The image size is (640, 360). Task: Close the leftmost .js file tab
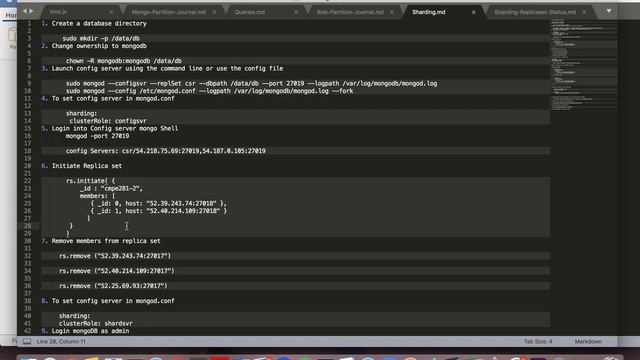(x=111, y=12)
